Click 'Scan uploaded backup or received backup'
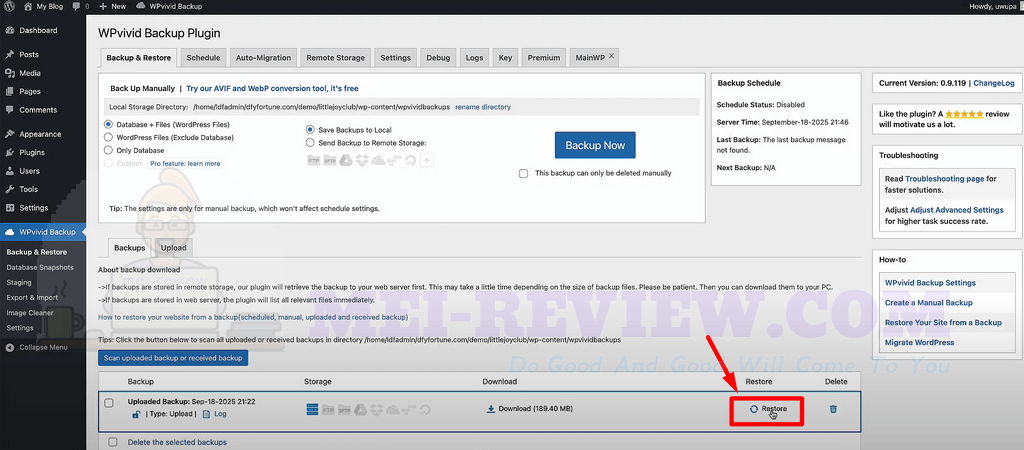This screenshot has height=450, width=1024. pos(173,357)
